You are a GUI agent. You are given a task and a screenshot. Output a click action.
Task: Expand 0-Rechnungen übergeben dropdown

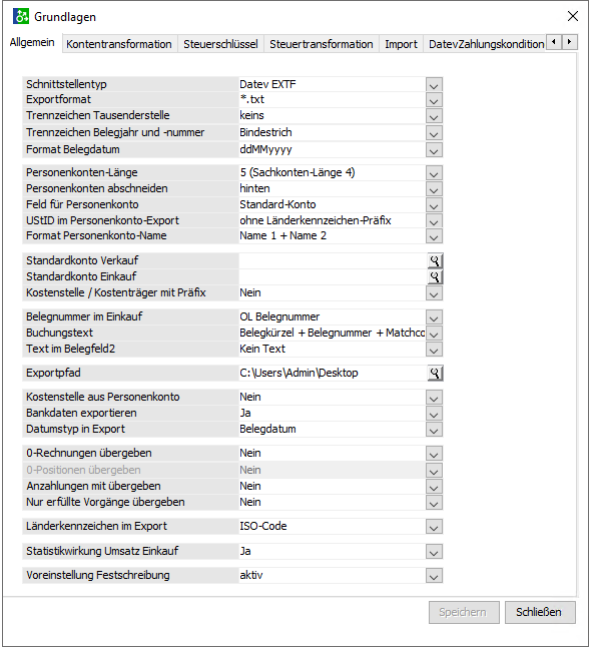point(434,453)
